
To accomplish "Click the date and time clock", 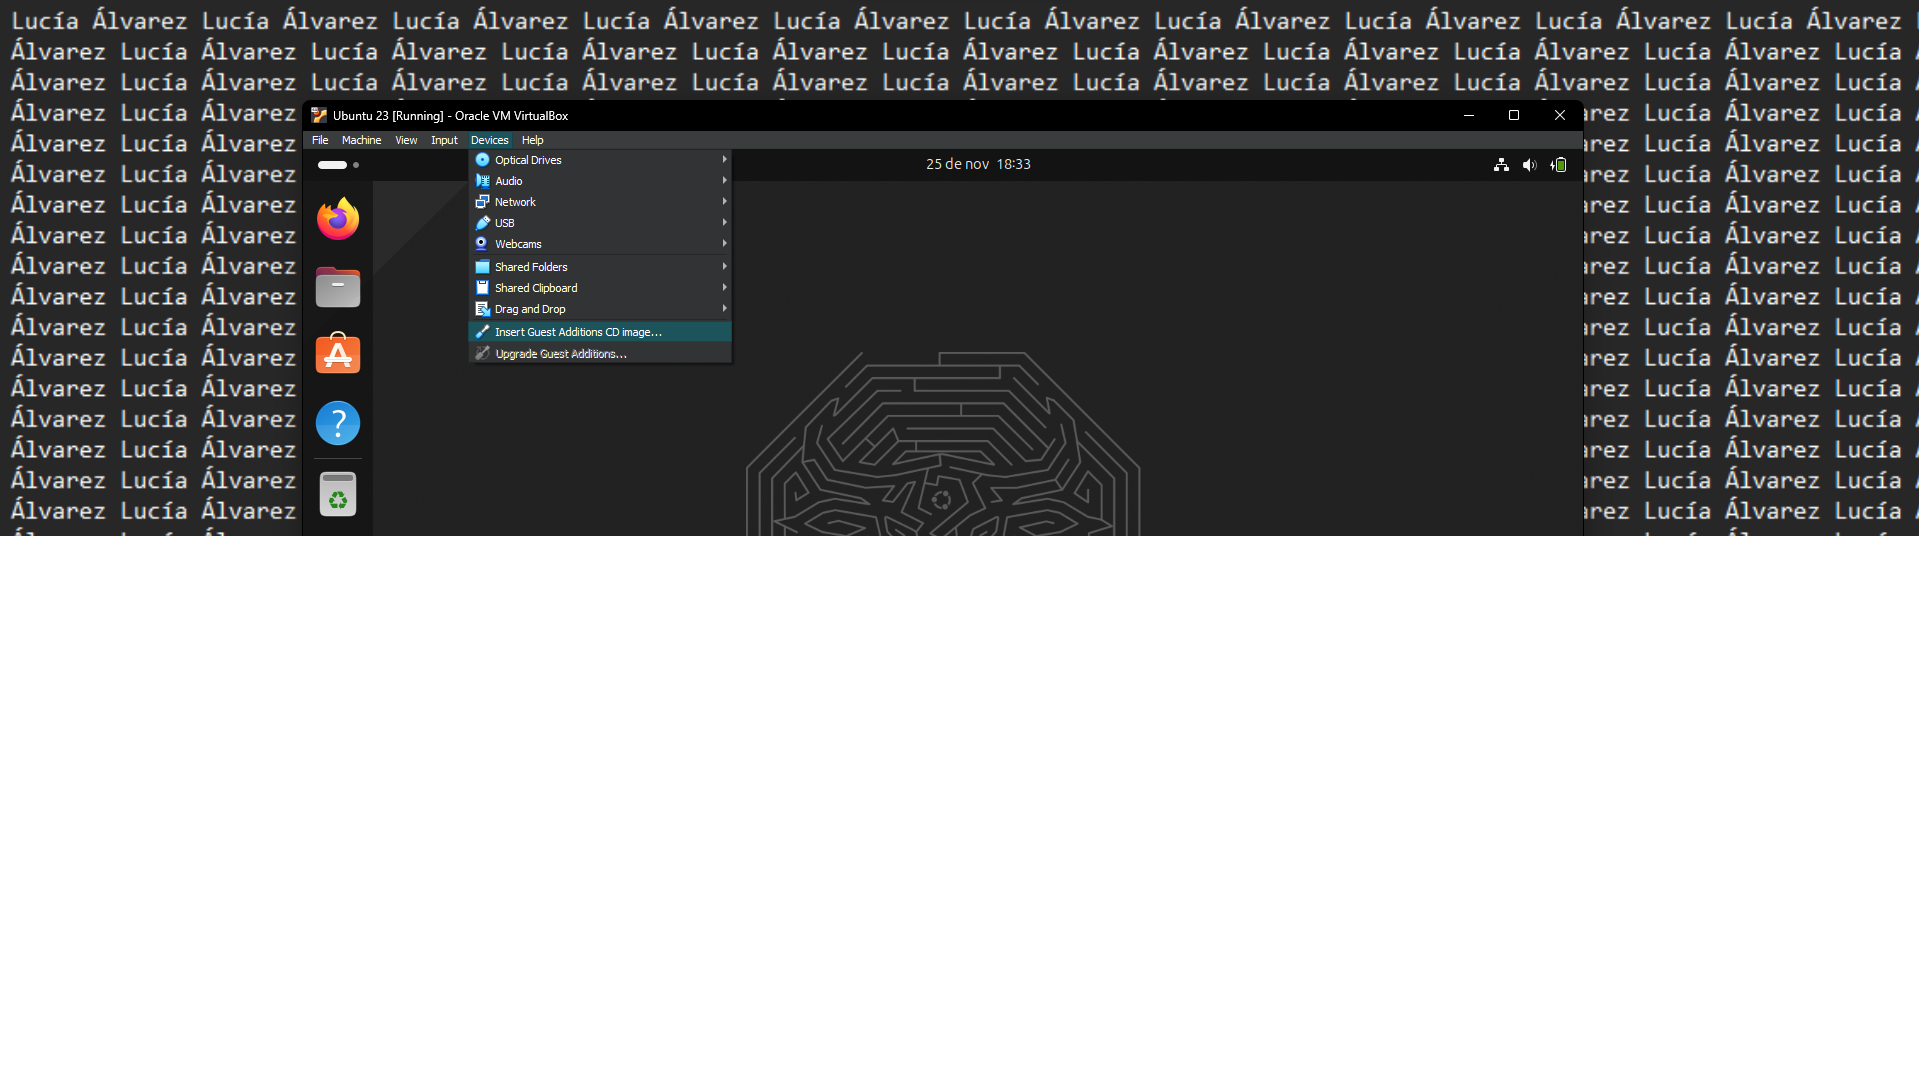I will pos(977,164).
